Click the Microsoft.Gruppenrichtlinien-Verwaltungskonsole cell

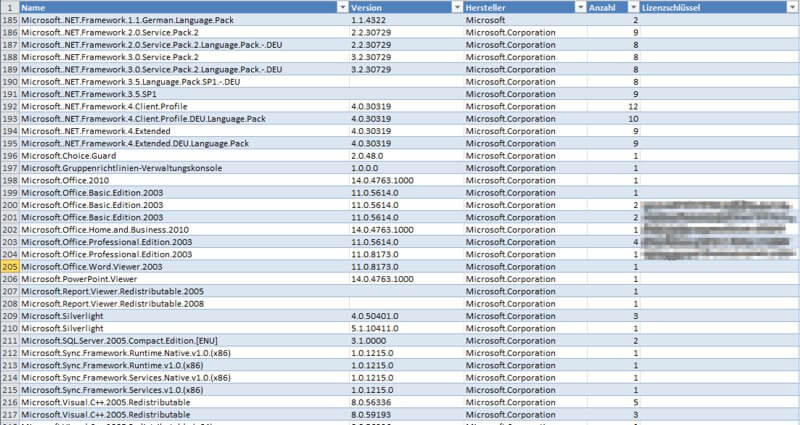[184, 168]
